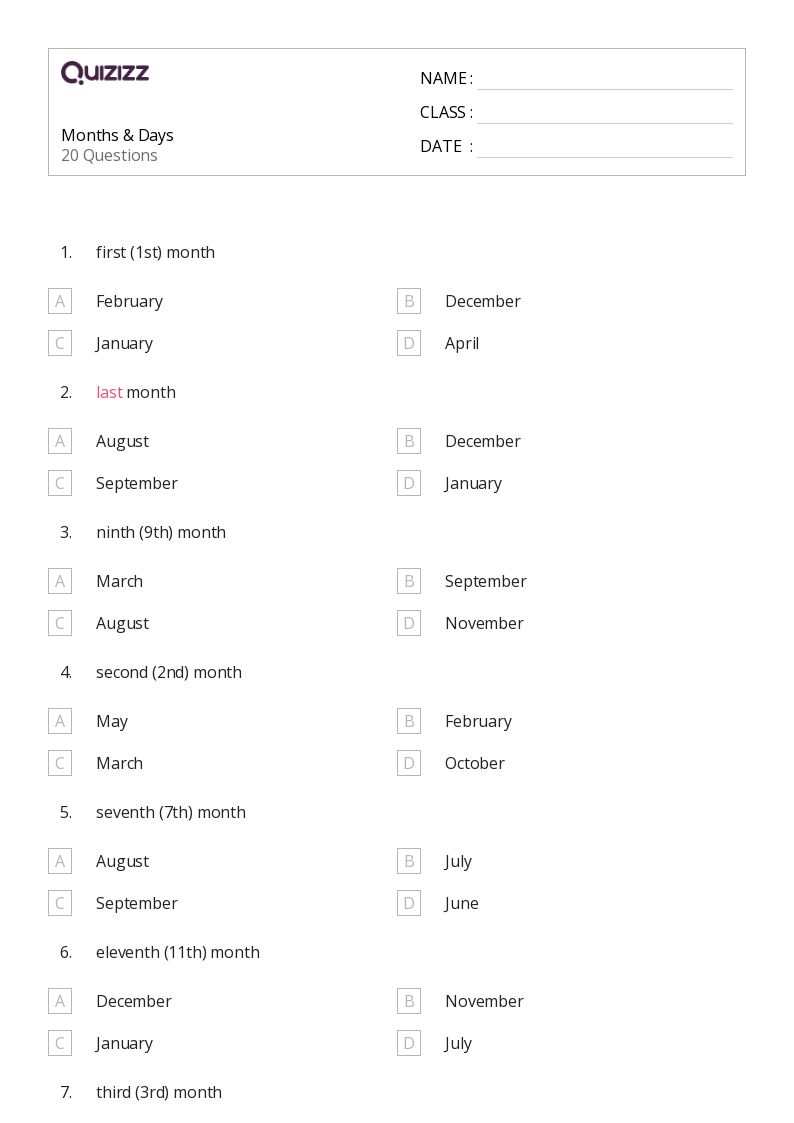Mark answer box A February in question 1
The height and width of the screenshot is (1123, 794).
(60, 301)
